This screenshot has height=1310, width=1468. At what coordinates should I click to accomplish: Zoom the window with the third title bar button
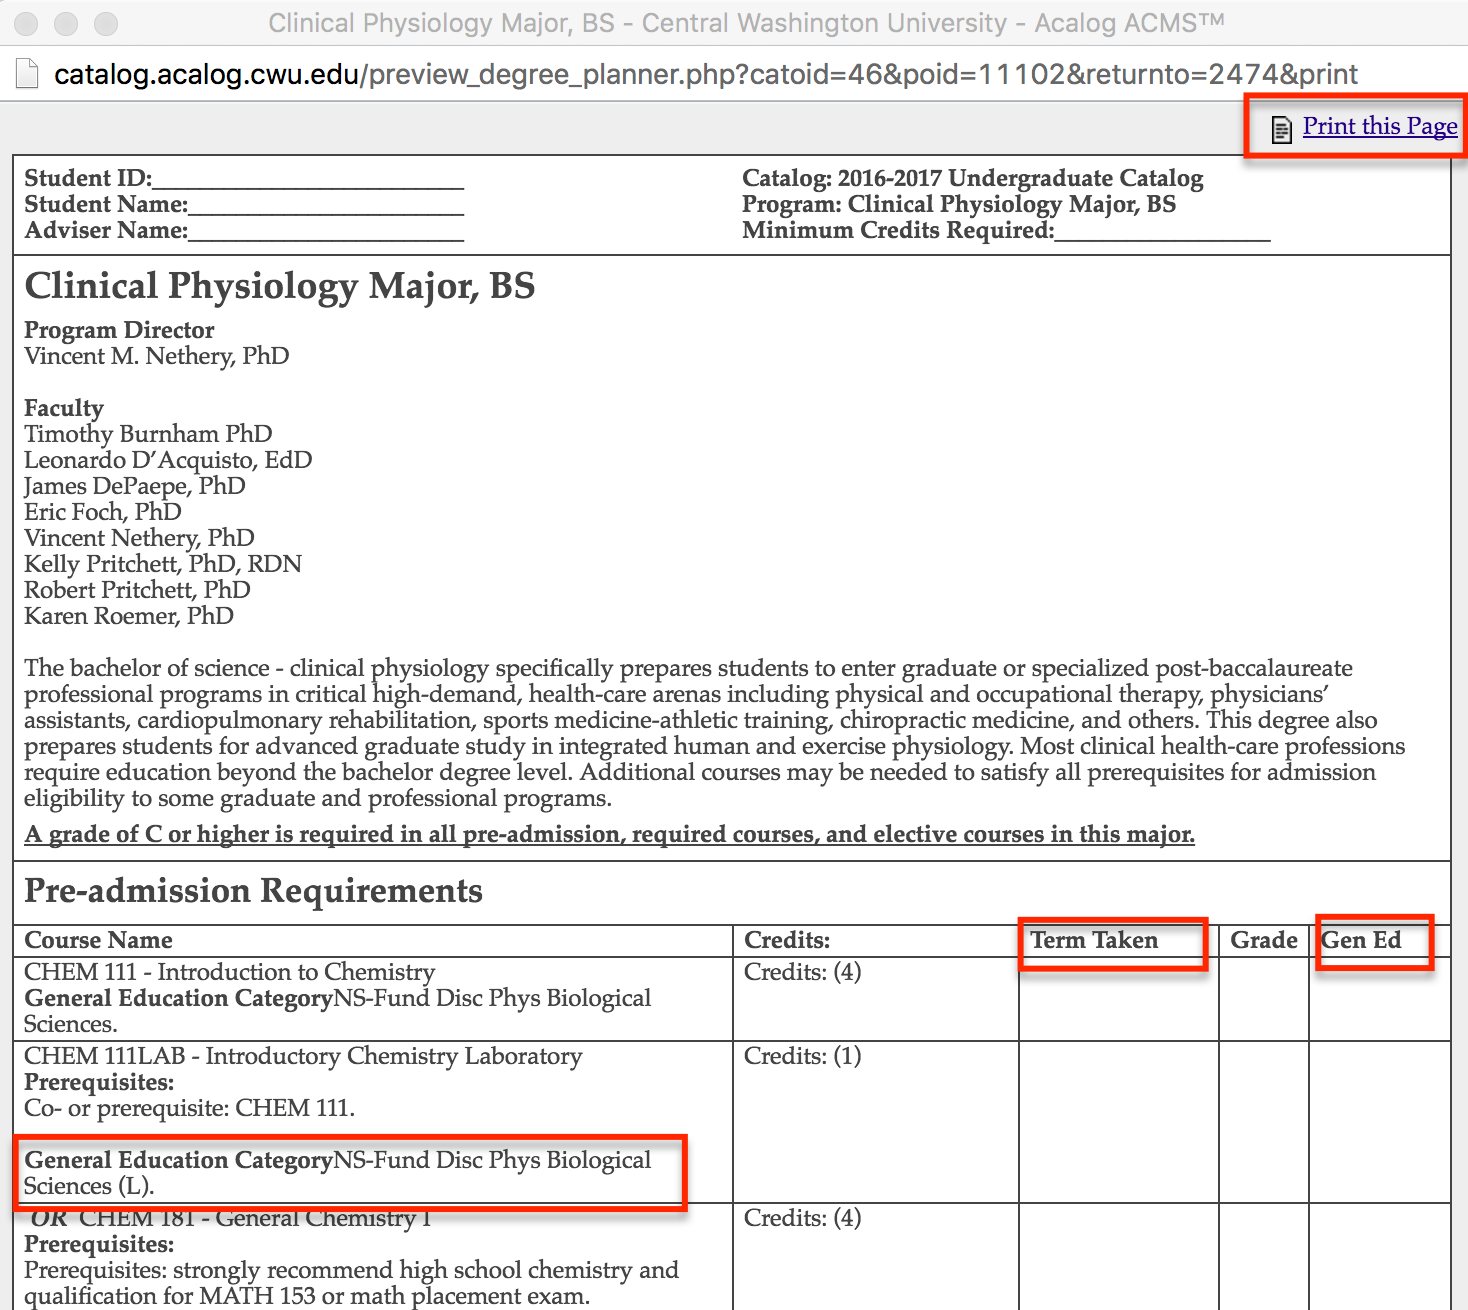coord(106,23)
